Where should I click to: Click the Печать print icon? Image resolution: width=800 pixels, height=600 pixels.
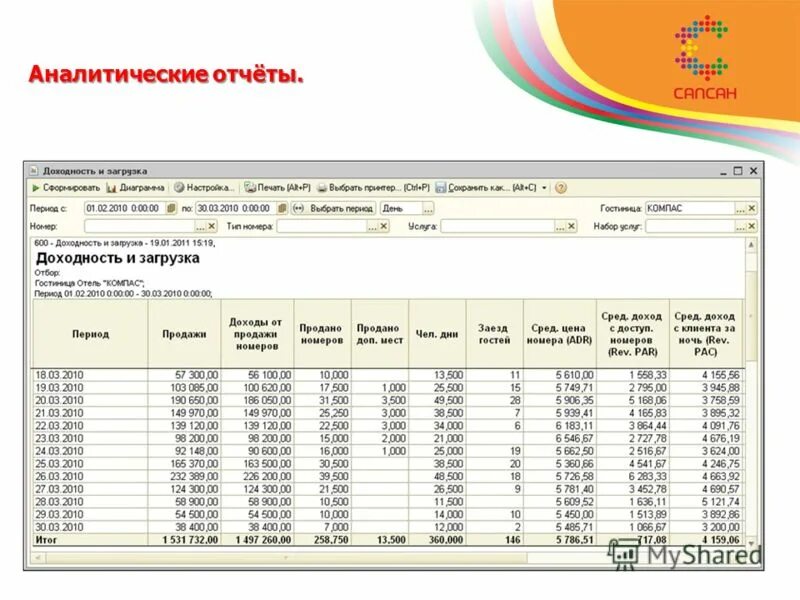click(250, 187)
